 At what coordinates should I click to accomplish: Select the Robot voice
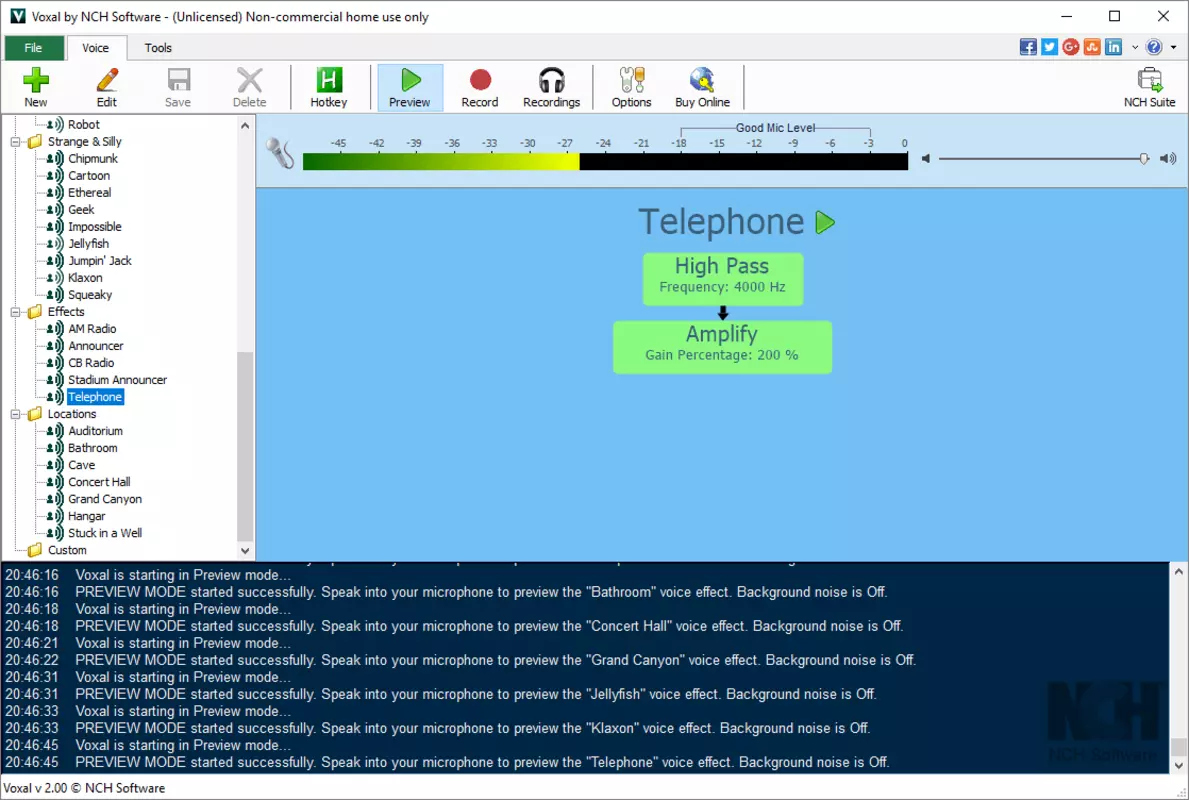point(83,124)
